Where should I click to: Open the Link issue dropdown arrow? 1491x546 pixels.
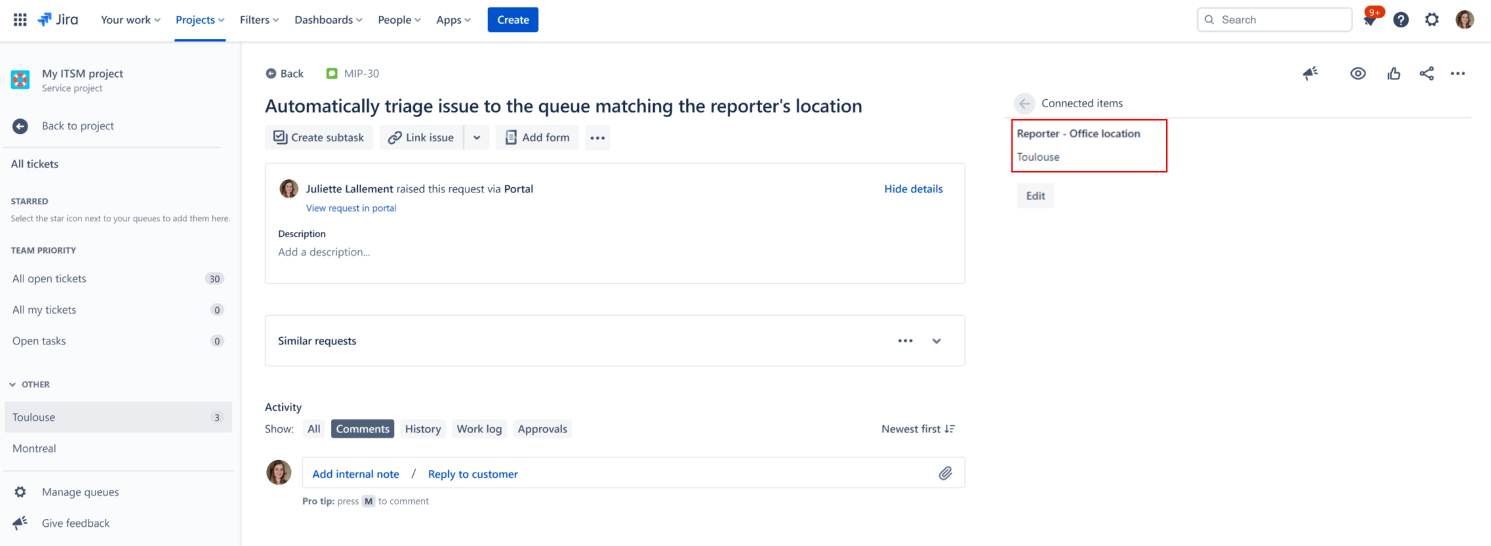click(476, 138)
